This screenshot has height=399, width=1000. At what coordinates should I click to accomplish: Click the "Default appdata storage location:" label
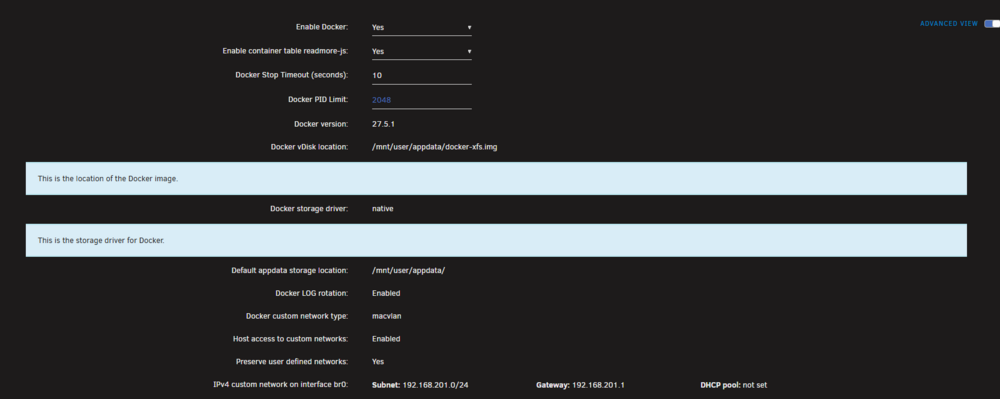[290, 270]
